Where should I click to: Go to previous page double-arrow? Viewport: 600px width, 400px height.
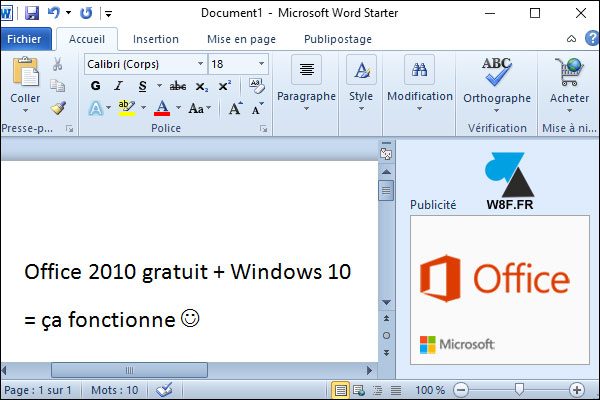386,318
